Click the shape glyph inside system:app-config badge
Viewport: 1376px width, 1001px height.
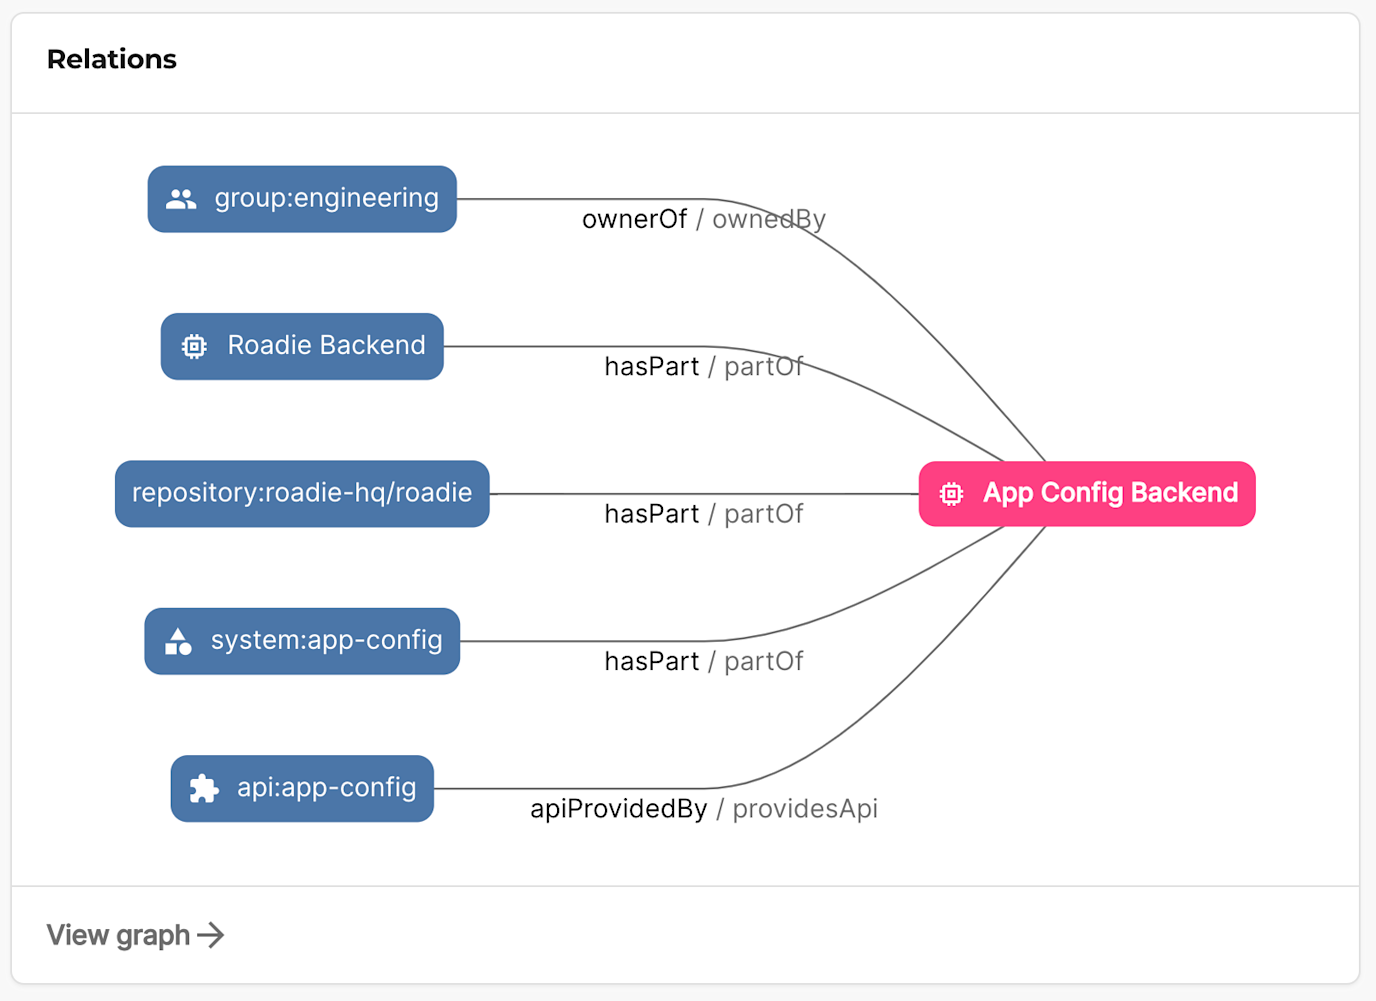coord(177,641)
